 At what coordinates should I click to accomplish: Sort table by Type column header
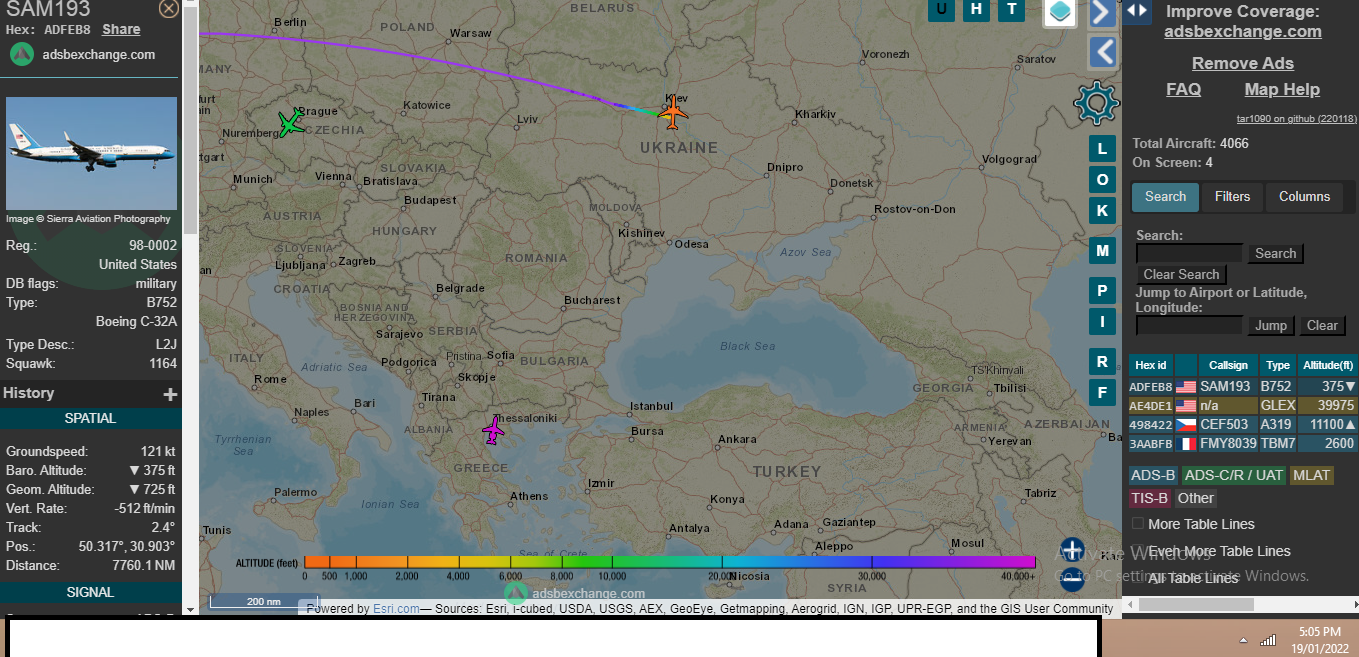[x=1277, y=365]
